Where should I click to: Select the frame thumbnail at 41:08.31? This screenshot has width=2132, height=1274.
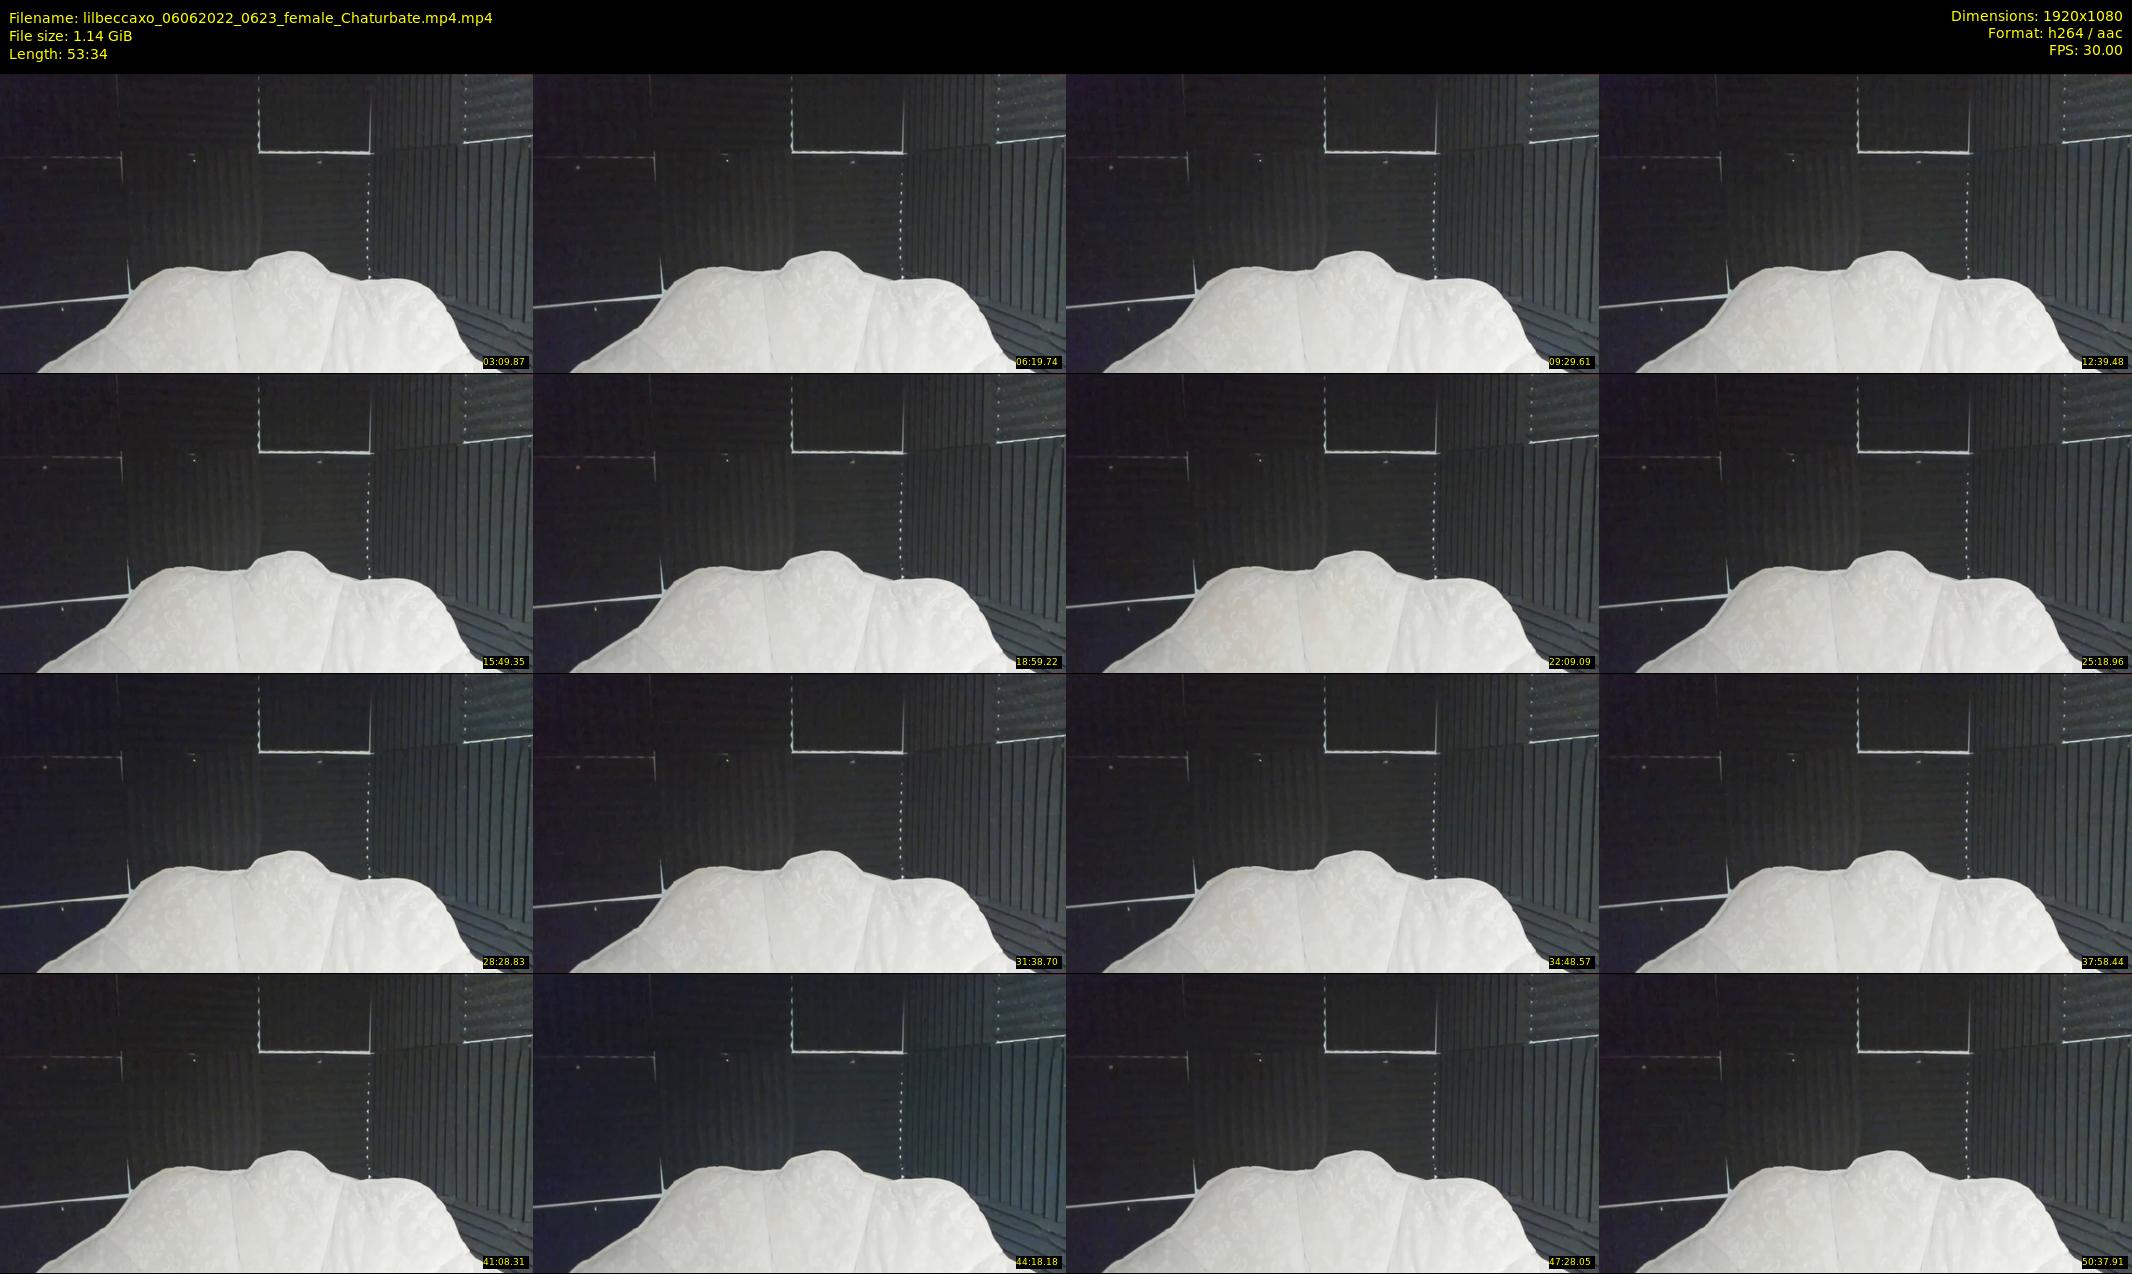click(x=266, y=1123)
